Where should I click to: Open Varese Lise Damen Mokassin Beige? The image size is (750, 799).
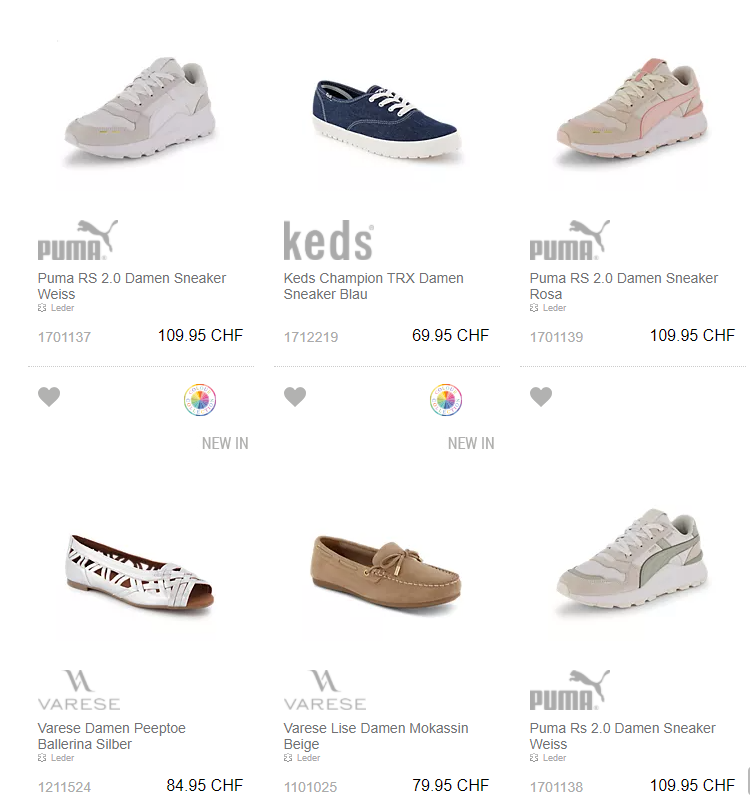tap(375, 736)
